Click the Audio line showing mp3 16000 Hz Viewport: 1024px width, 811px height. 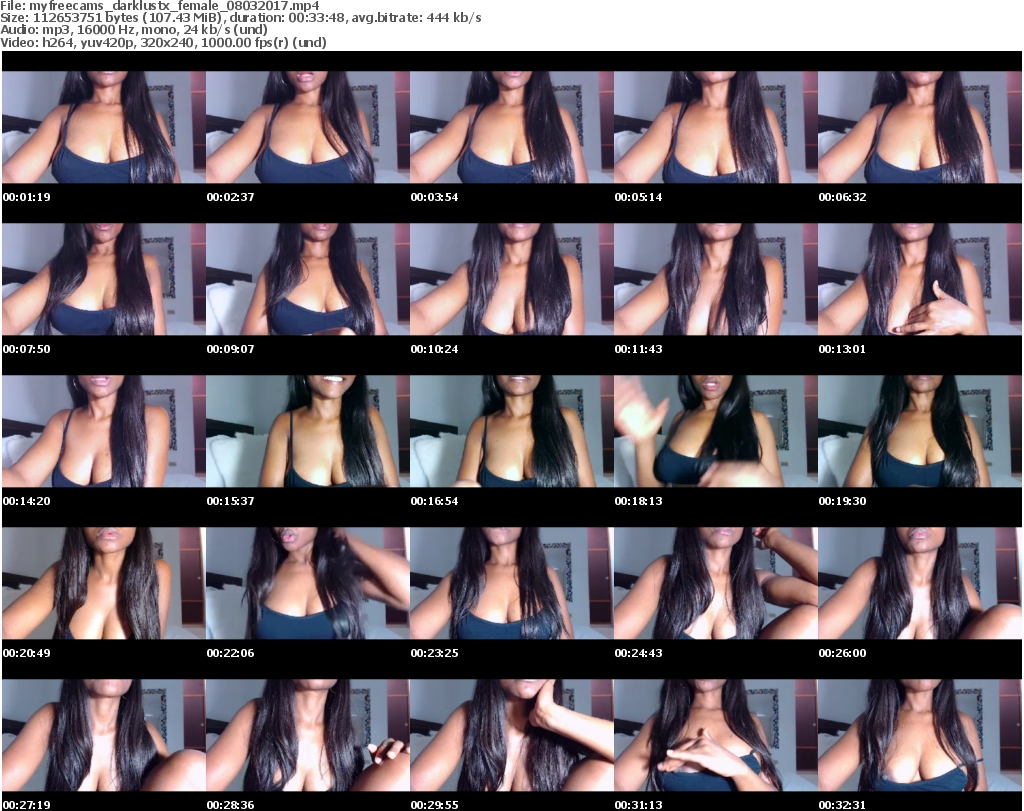click(134, 30)
